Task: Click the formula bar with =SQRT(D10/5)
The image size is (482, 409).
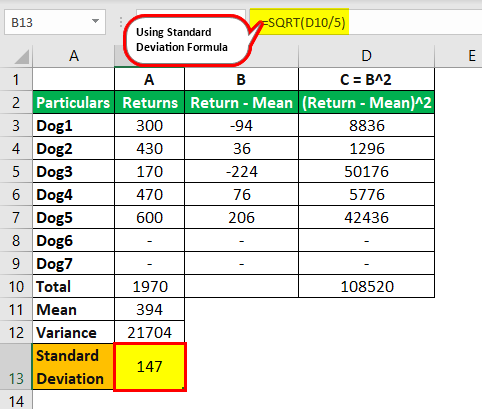Action: [x=365, y=22]
